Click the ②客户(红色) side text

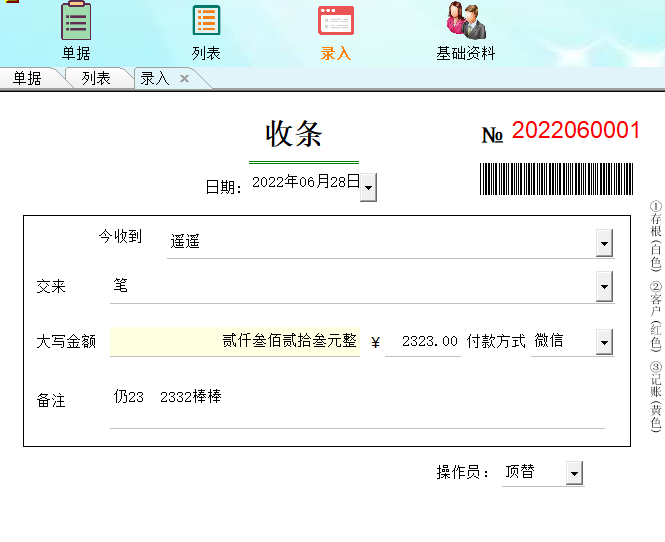(656, 317)
